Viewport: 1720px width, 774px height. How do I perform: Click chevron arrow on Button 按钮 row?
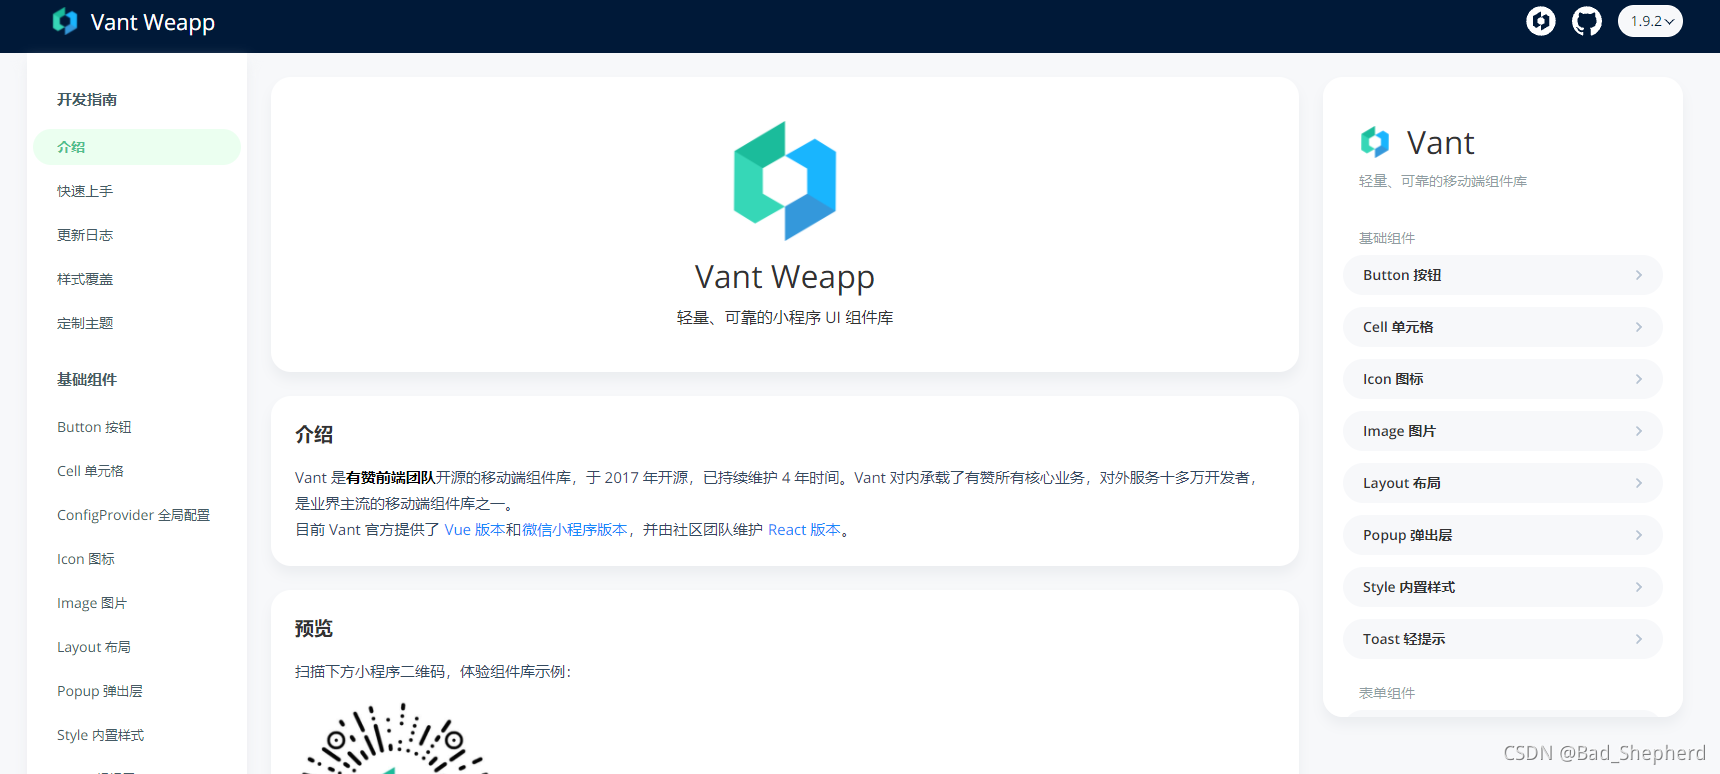1638,275
